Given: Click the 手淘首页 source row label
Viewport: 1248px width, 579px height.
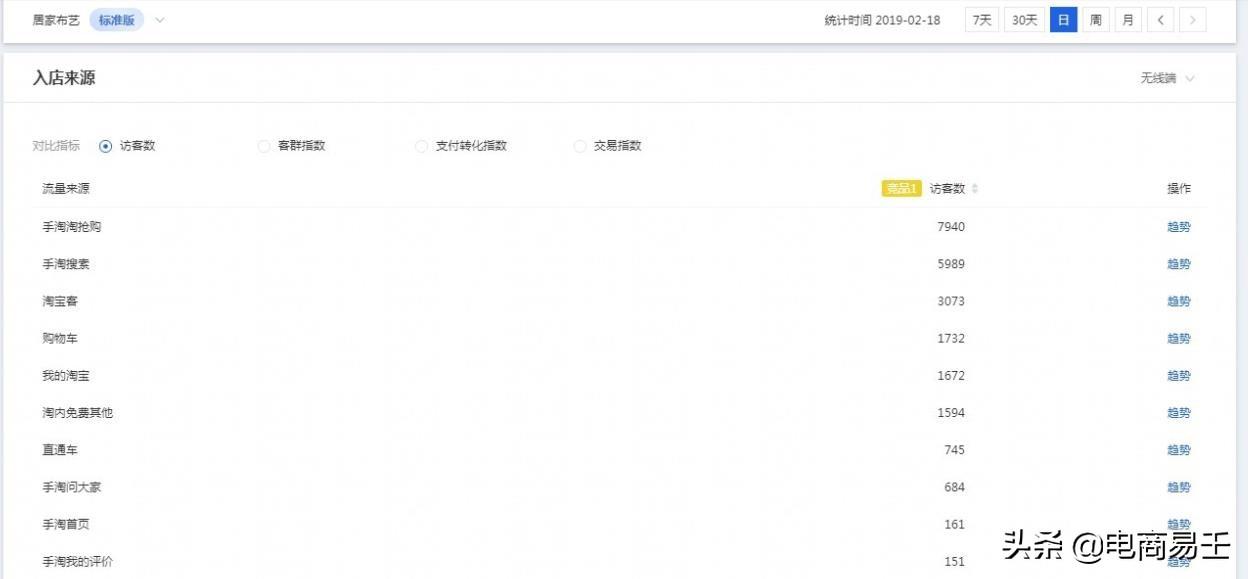Looking at the screenshot, I should [x=66, y=524].
